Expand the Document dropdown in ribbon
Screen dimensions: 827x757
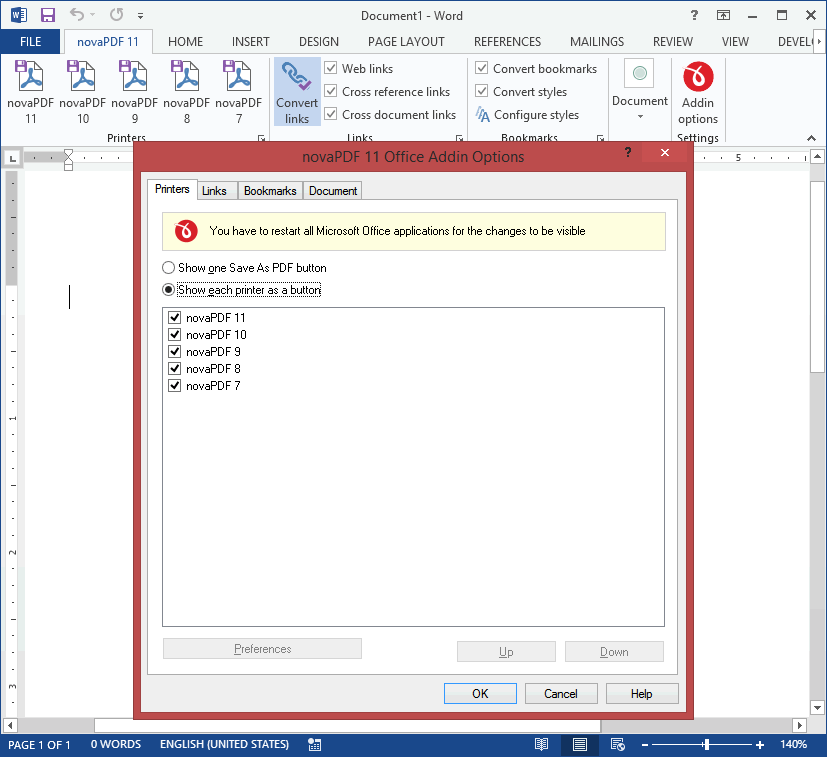coord(640,93)
